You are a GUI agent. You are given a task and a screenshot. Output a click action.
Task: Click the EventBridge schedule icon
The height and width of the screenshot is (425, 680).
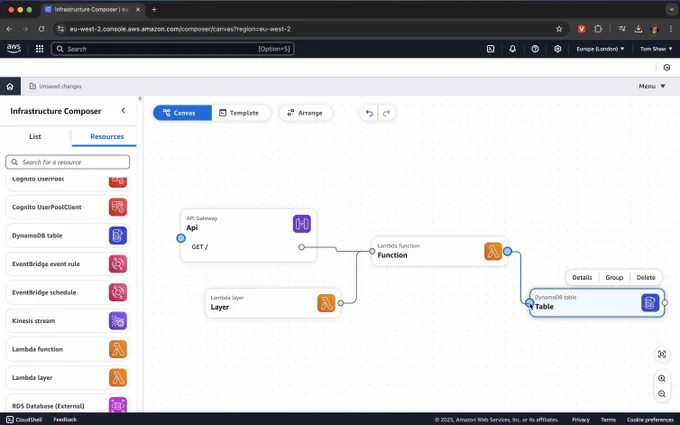click(x=118, y=292)
